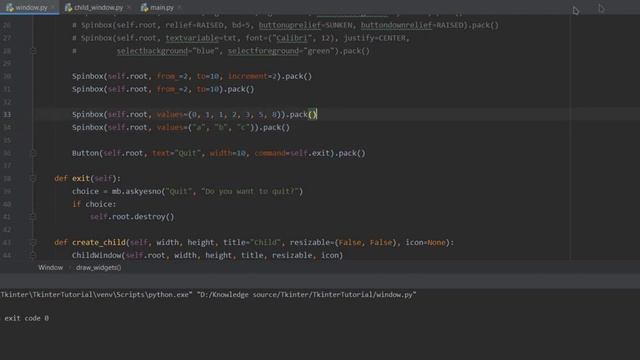Click 'selectforeground' in the comment line

[263, 51]
